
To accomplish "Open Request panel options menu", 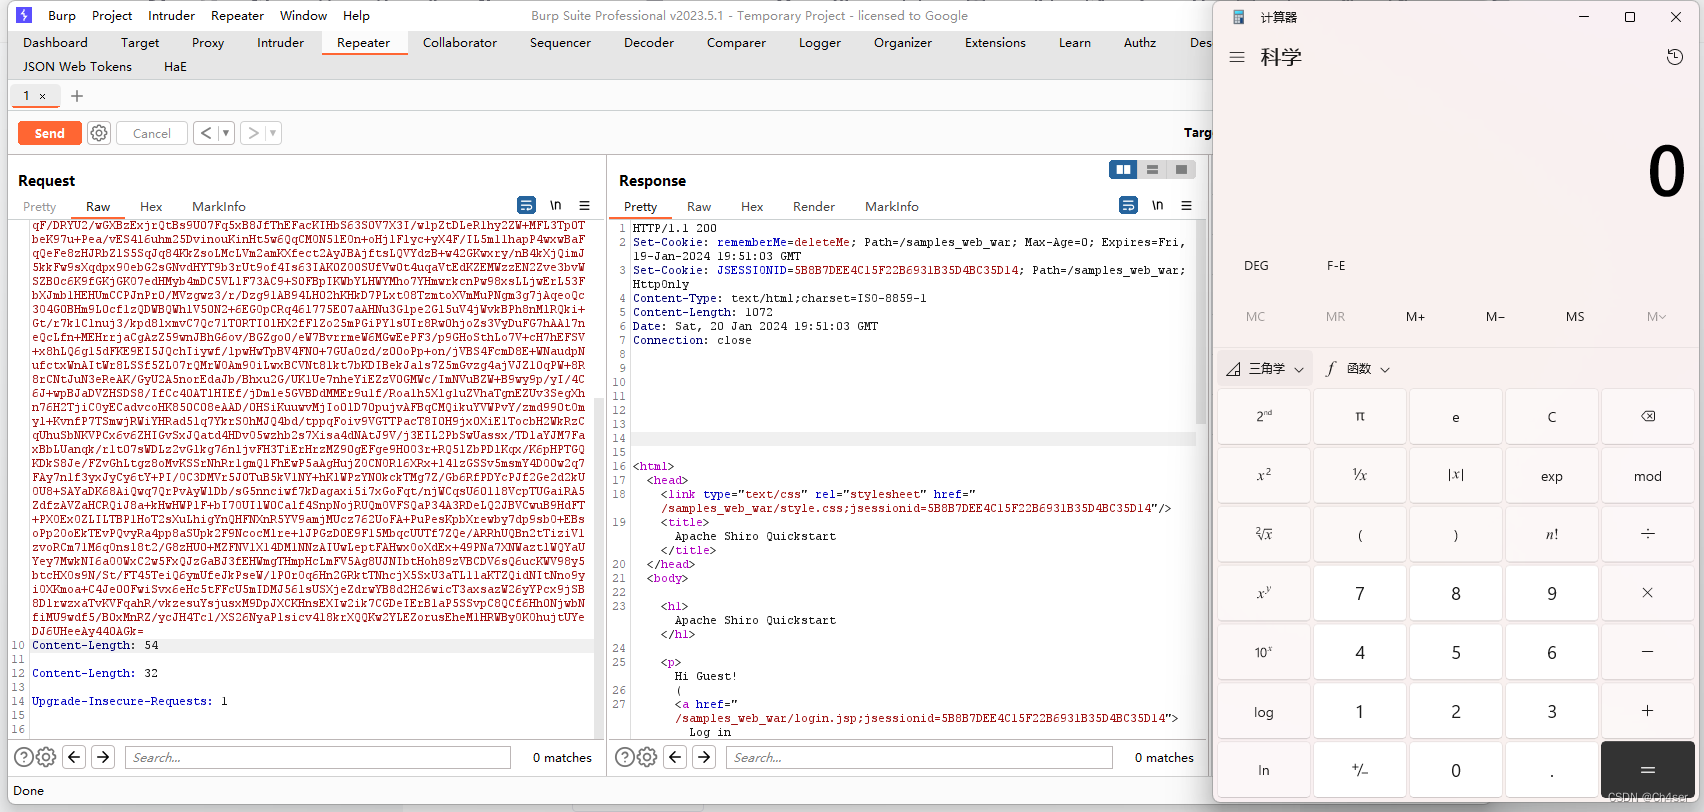I will pyautogui.click(x=584, y=205).
